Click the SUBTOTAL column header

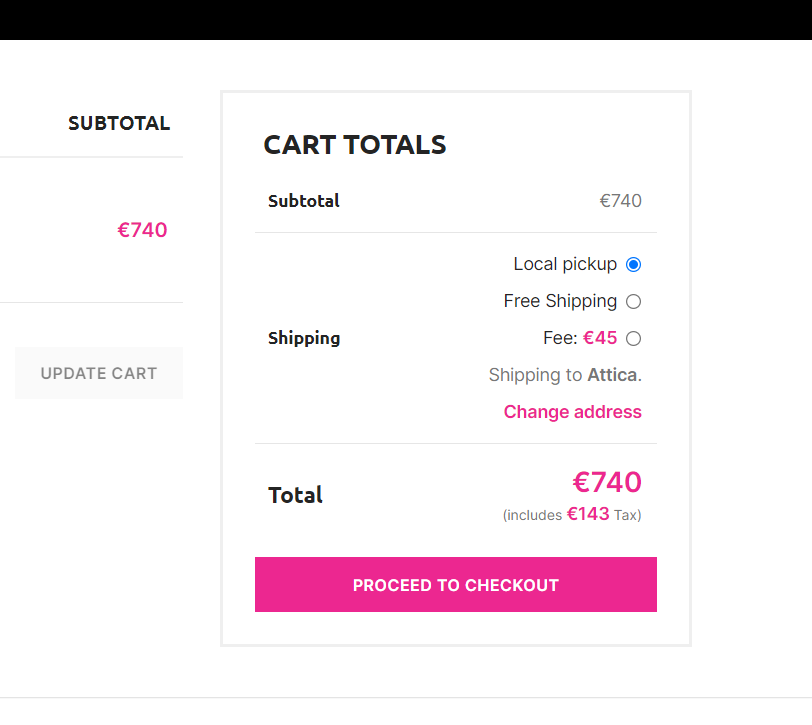(119, 124)
